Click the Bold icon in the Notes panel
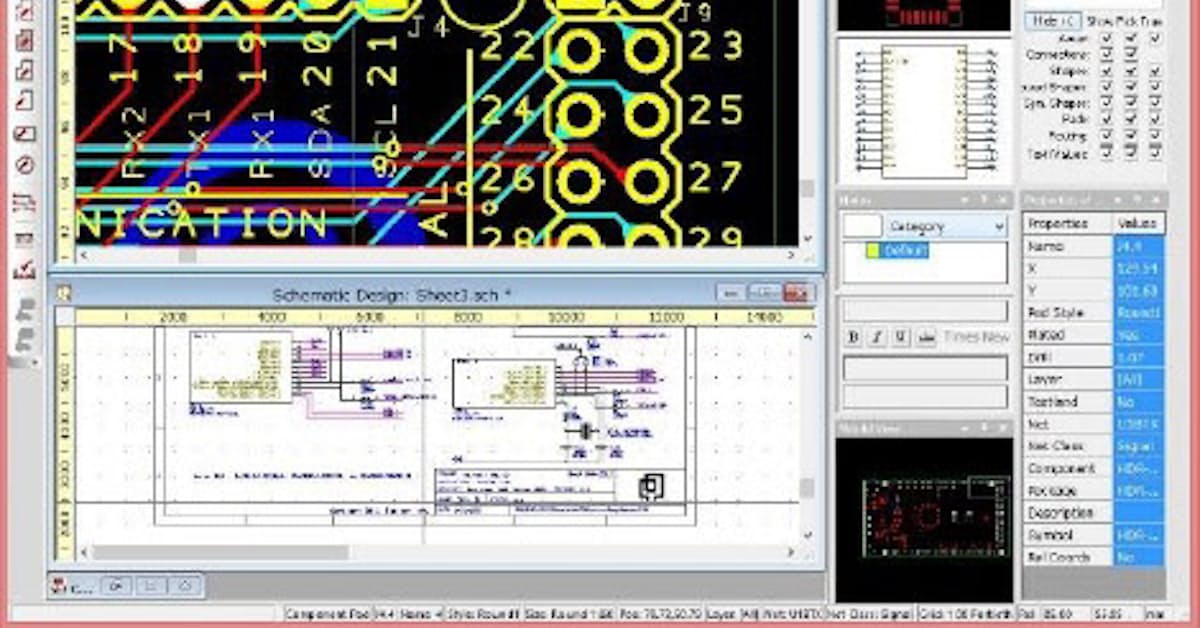 [x=854, y=338]
